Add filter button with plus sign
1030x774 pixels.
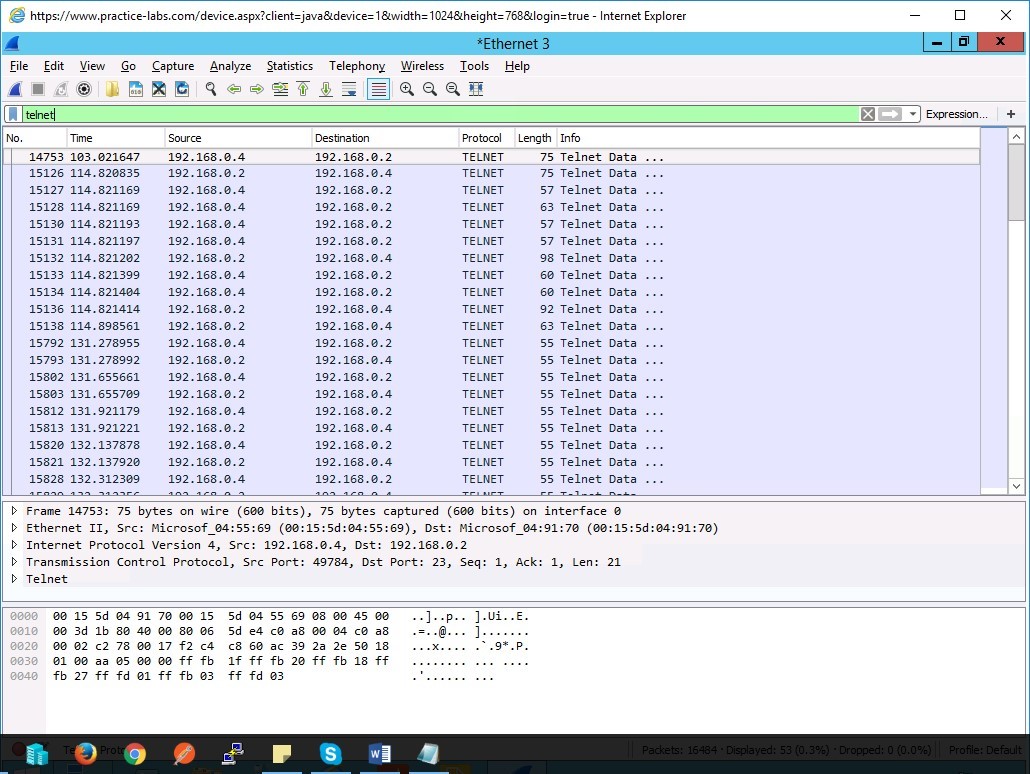coord(1011,114)
